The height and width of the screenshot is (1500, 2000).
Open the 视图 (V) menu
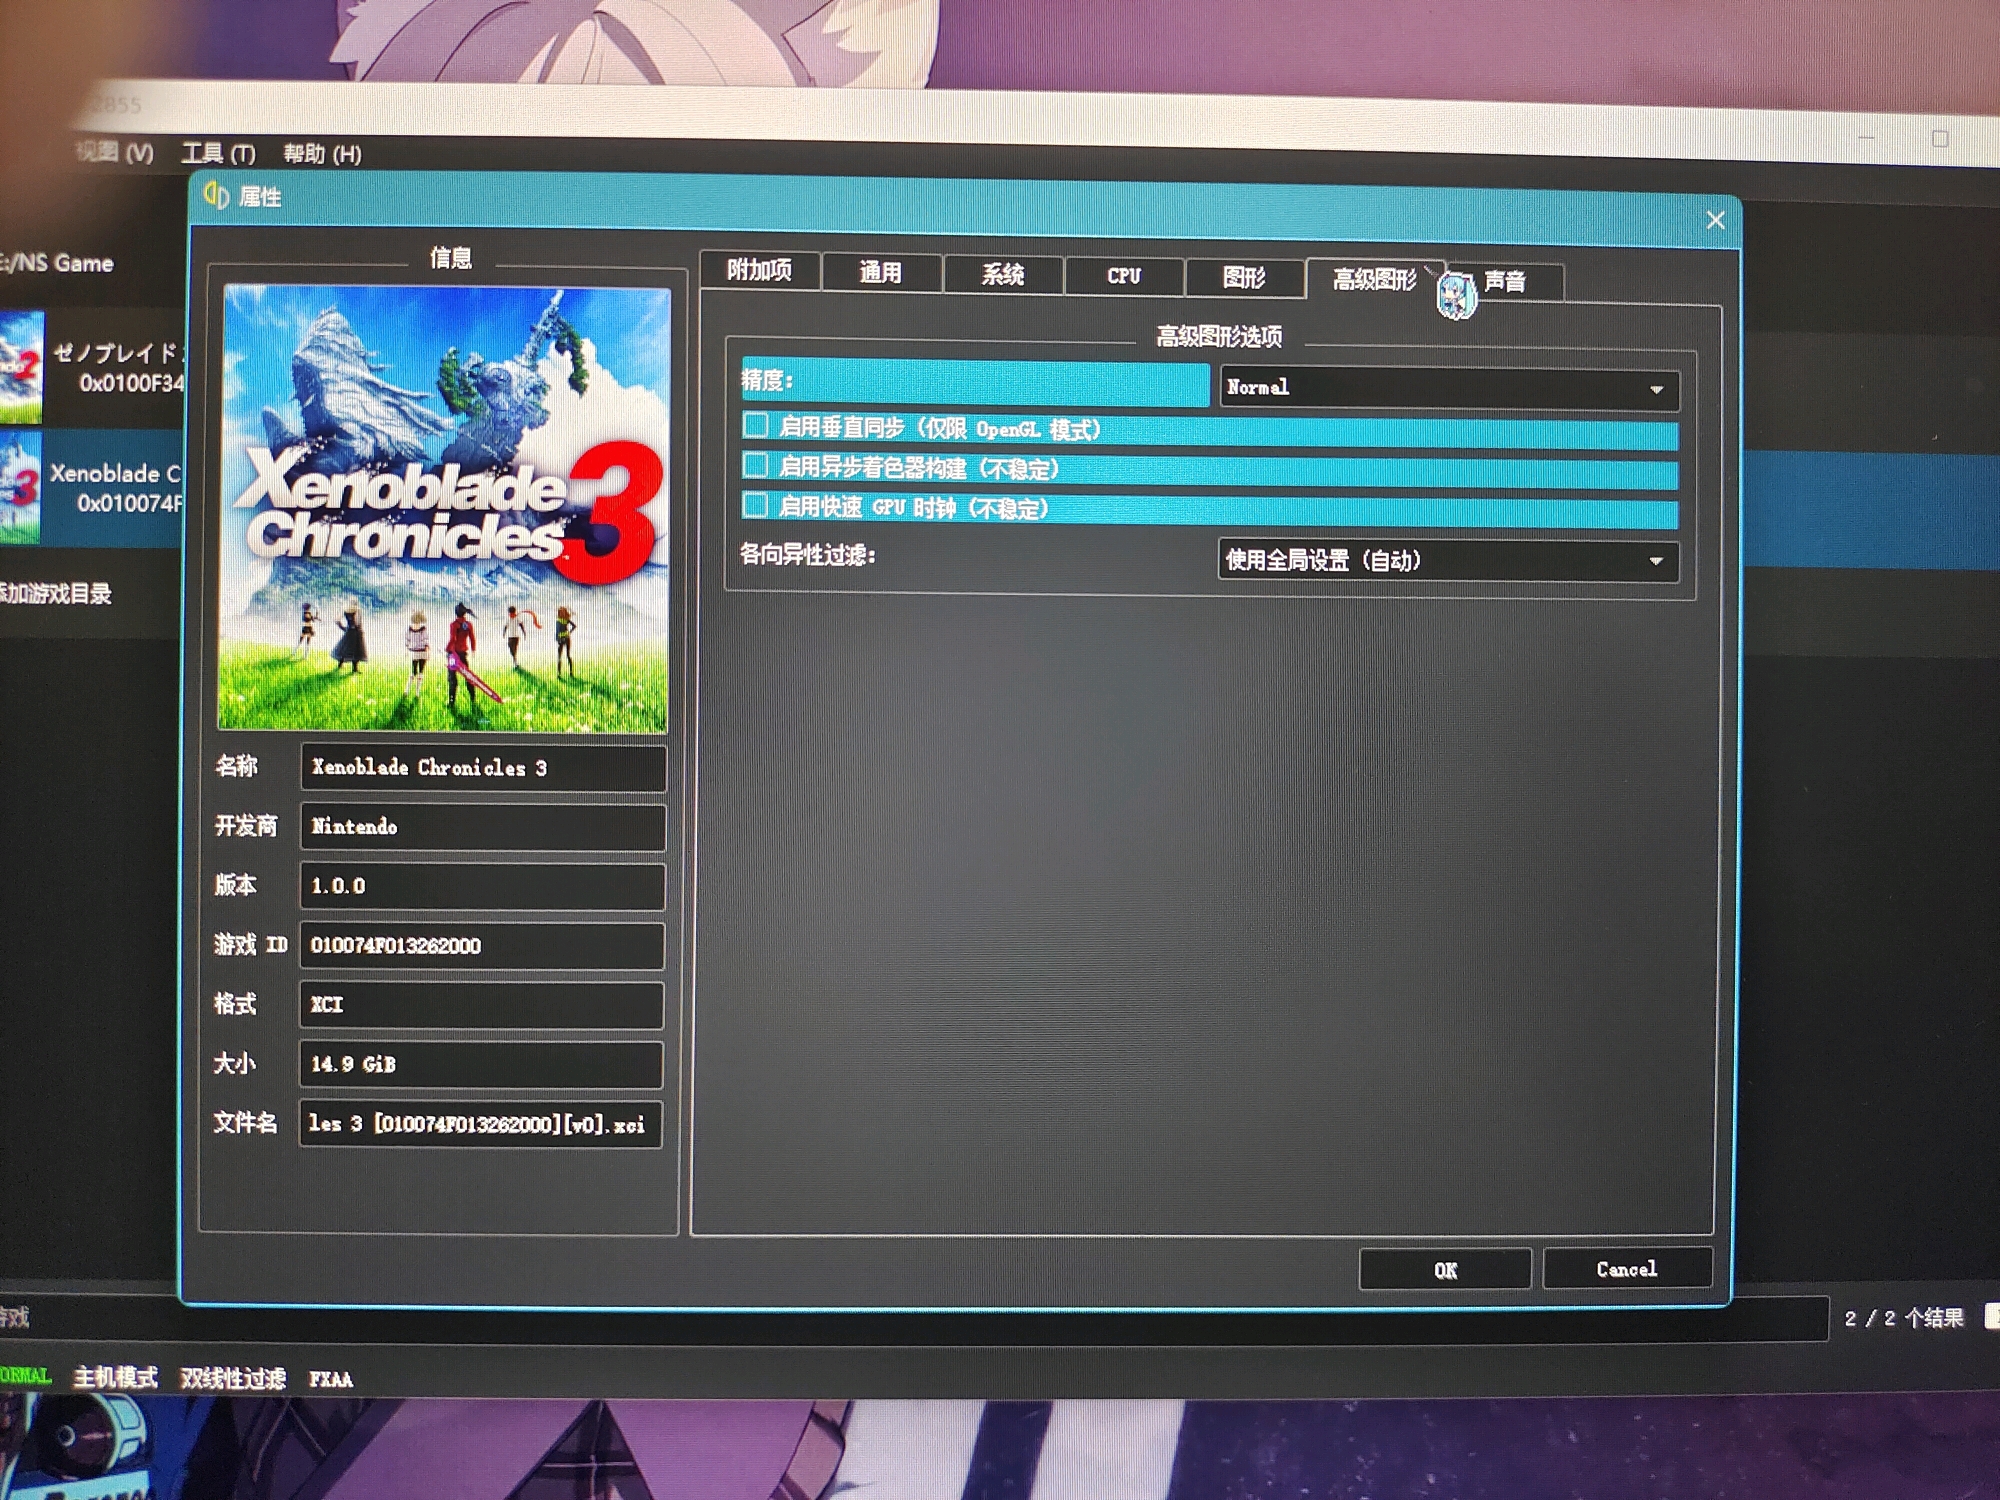(114, 152)
